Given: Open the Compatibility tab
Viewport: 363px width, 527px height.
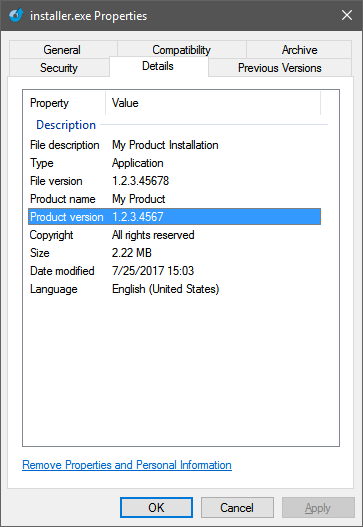Looking at the screenshot, I should point(182,50).
